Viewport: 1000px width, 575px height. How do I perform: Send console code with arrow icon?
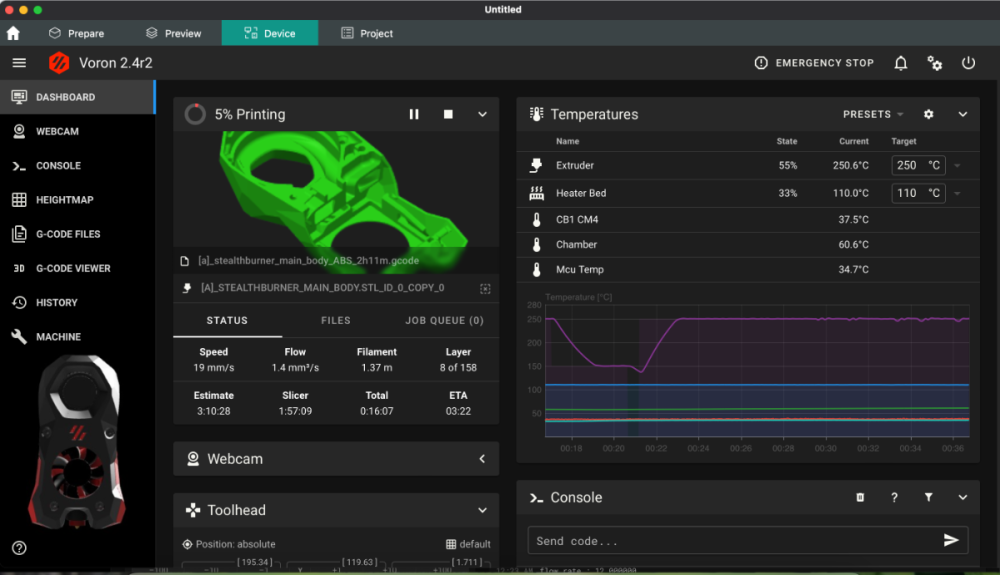(951, 540)
